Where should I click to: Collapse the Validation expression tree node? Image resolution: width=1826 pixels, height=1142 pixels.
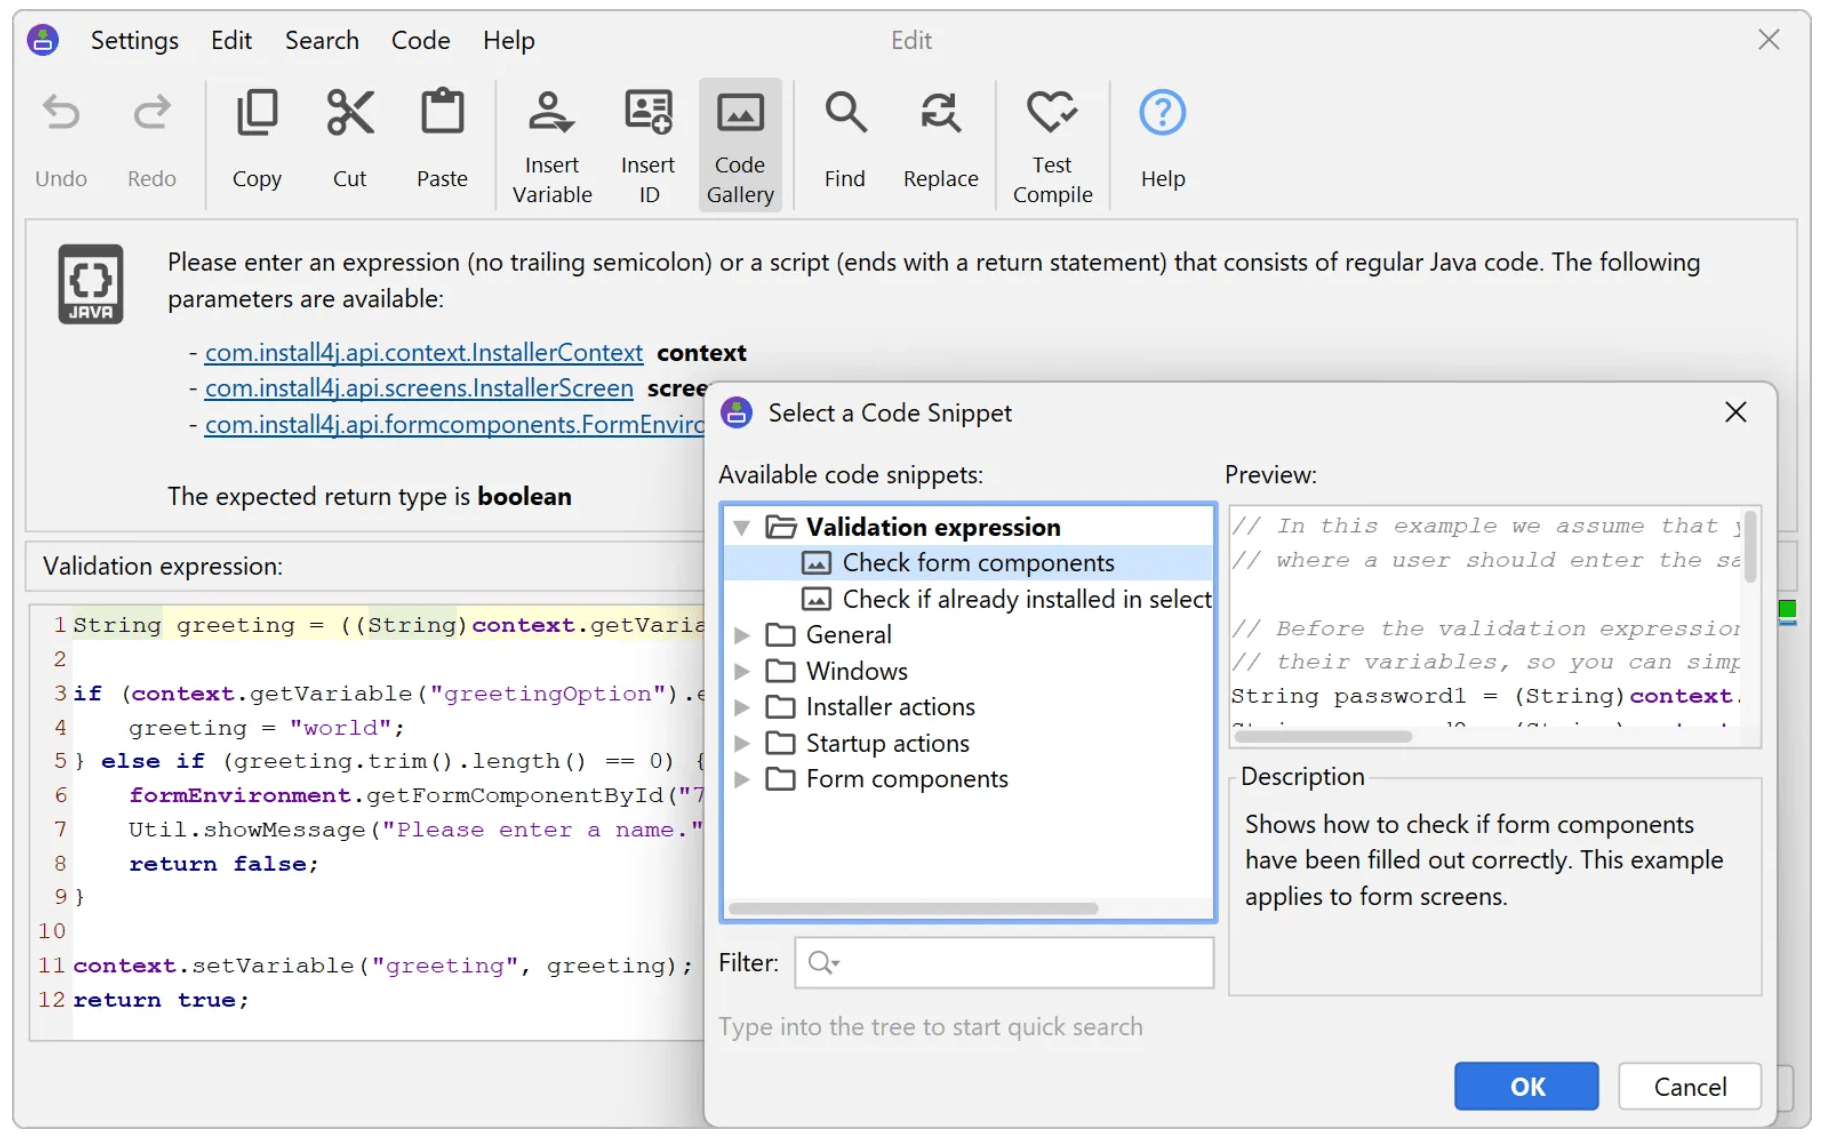[x=742, y=527]
